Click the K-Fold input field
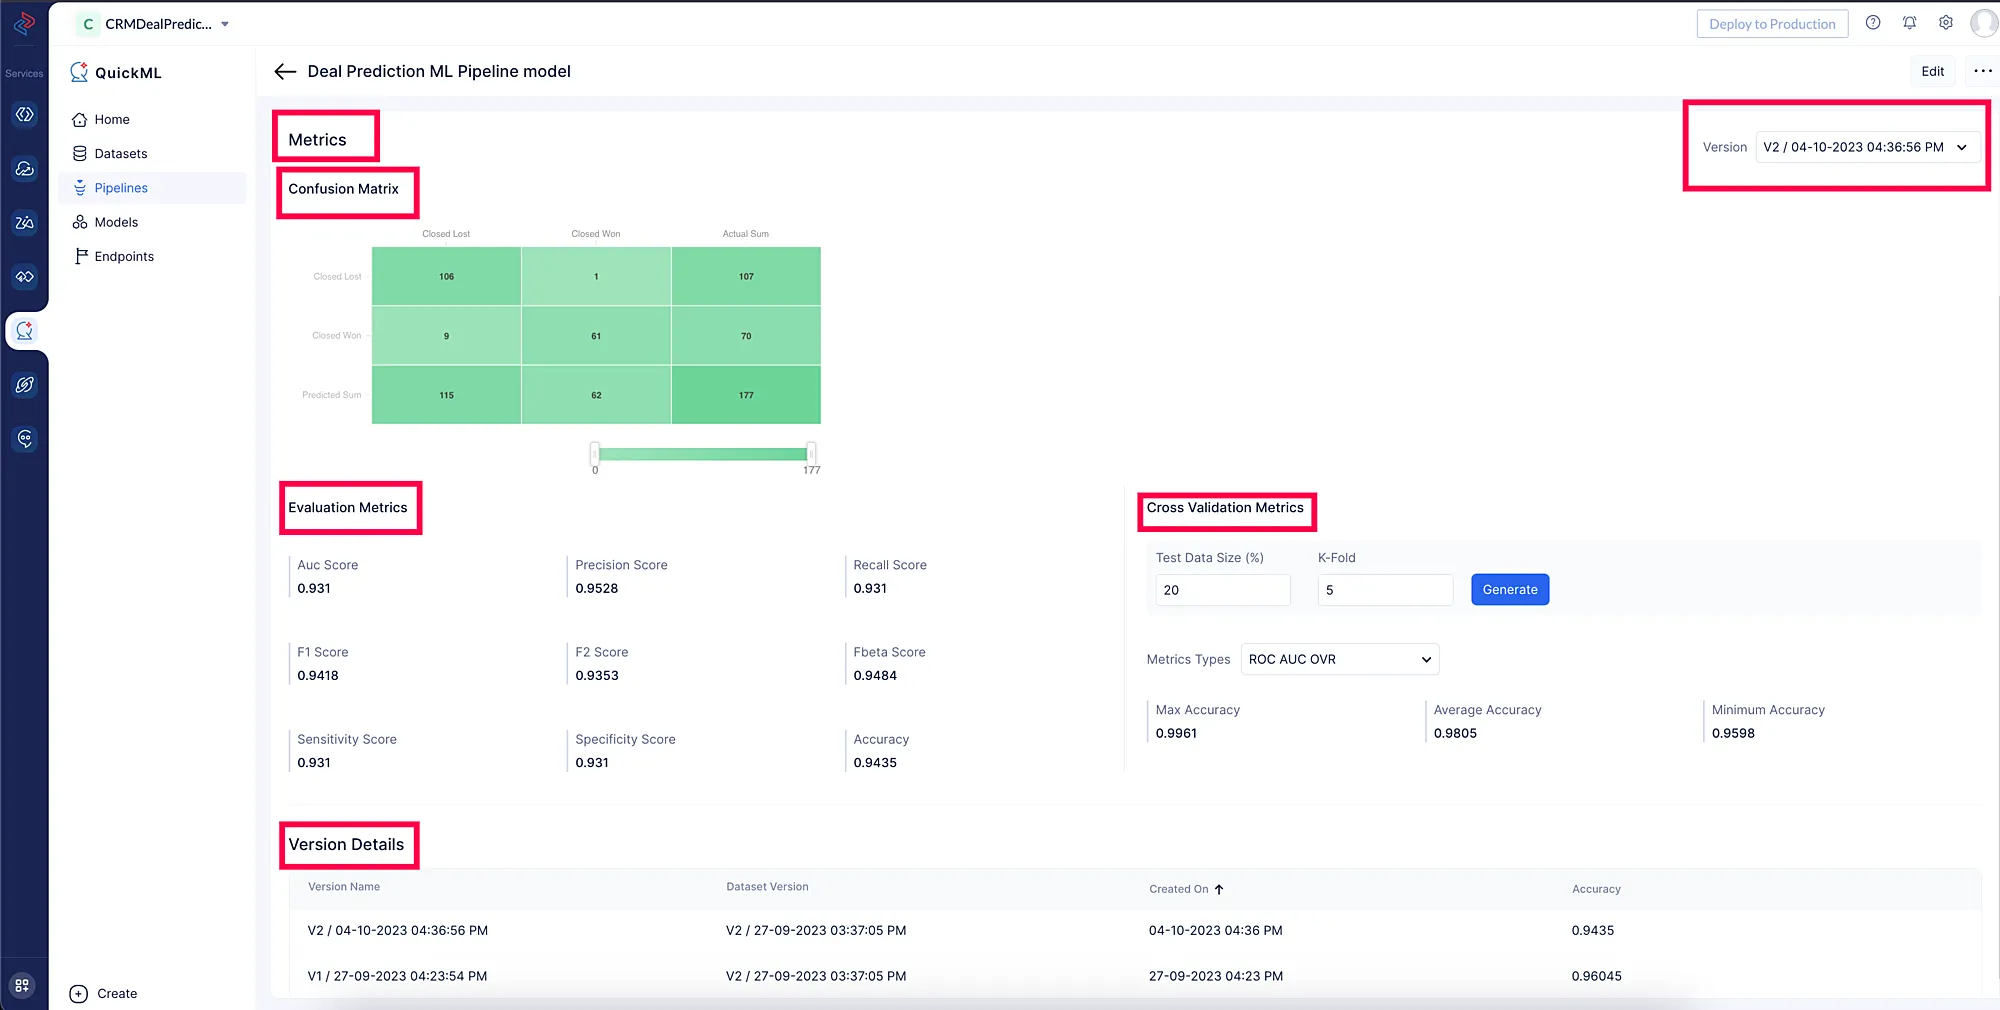The image size is (2000, 1010). (1385, 589)
